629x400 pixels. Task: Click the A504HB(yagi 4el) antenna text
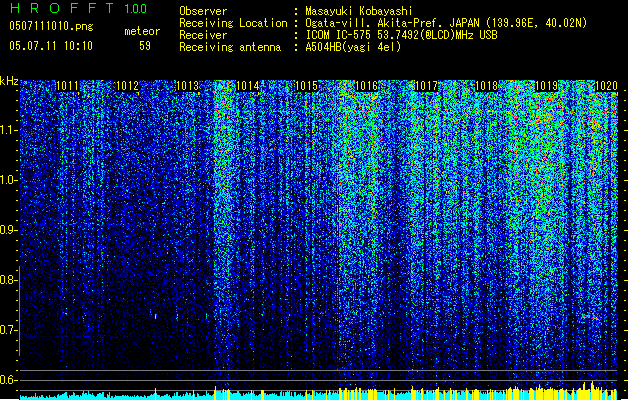353,47
